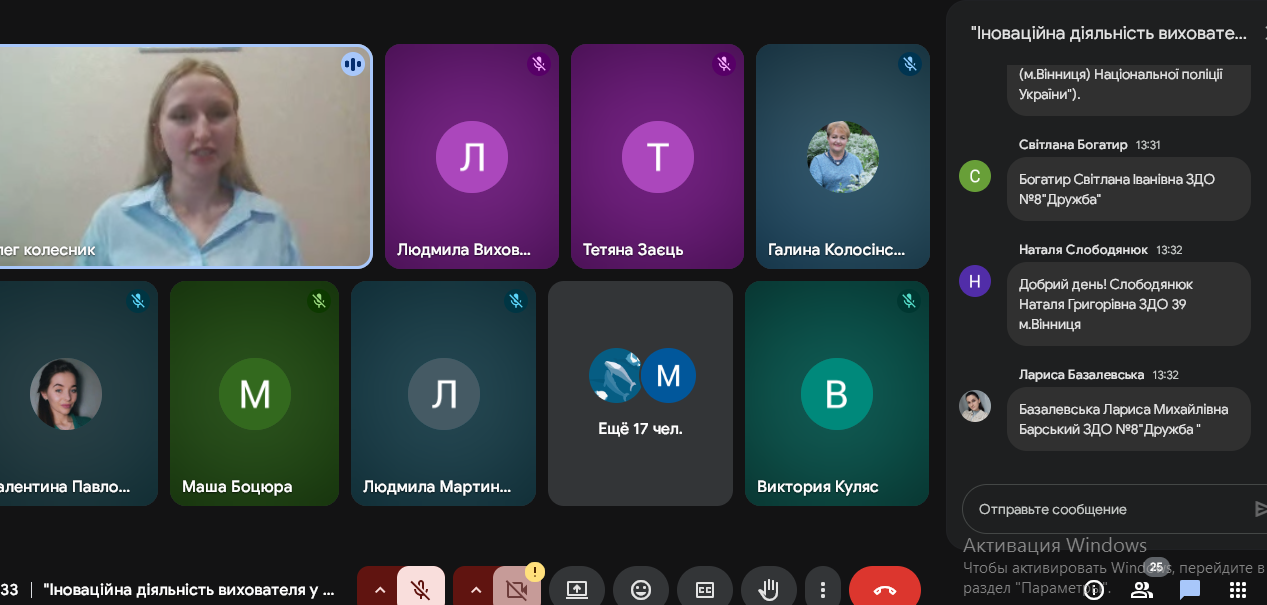Click Лариса Базалевська avatar in chat
Image resolution: width=1267 pixels, height=605 pixels.
[x=974, y=406]
